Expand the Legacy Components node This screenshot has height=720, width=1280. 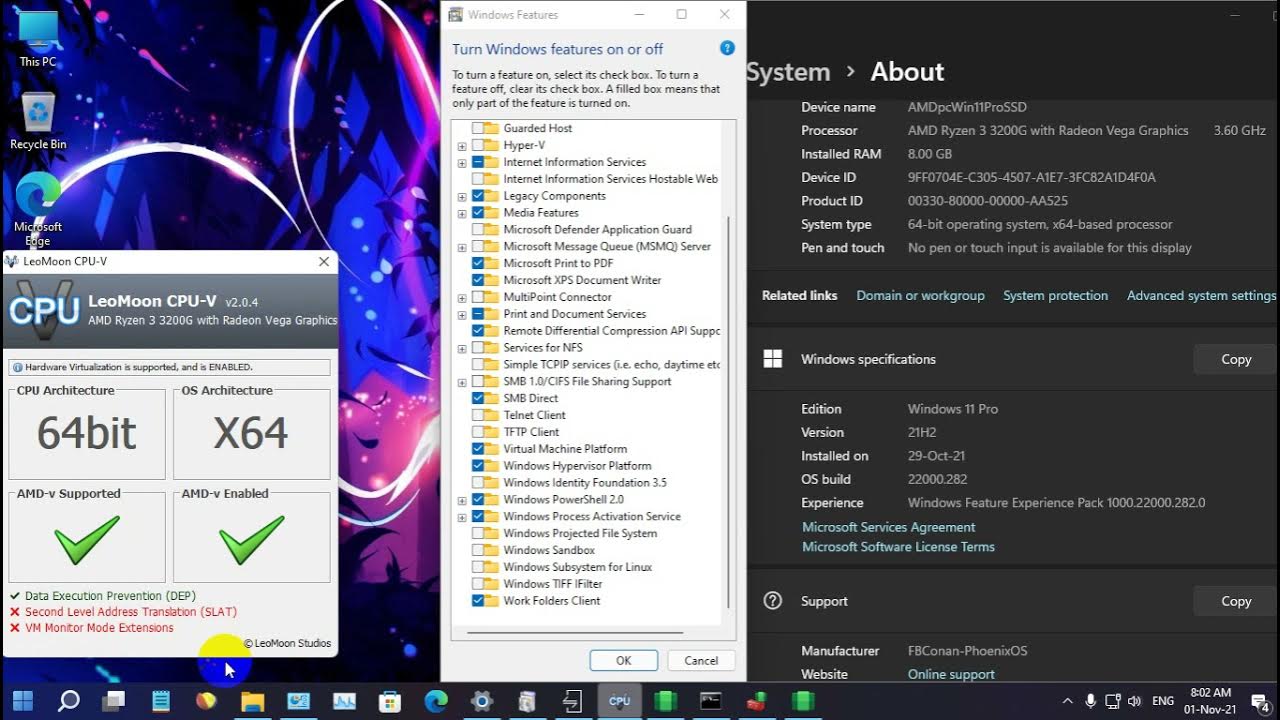tap(462, 197)
